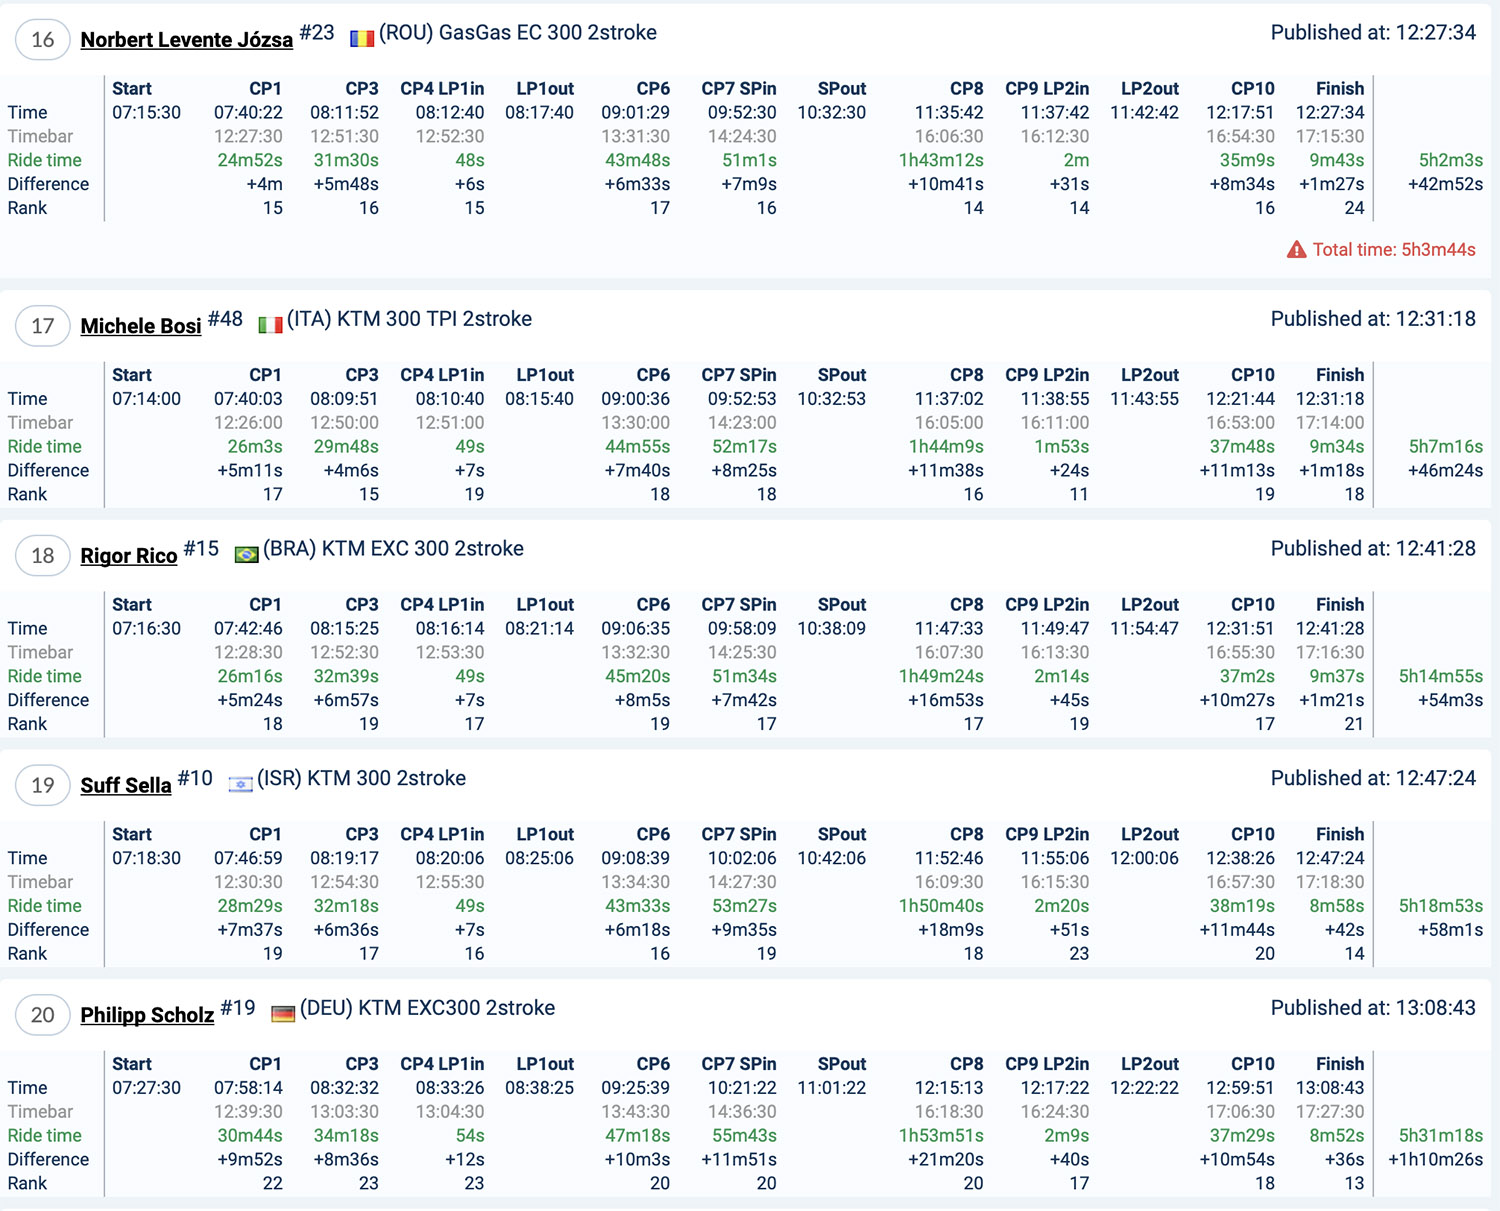This screenshot has height=1211, width=1500.
Task: Click position badge number 19
Action: [42, 786]
